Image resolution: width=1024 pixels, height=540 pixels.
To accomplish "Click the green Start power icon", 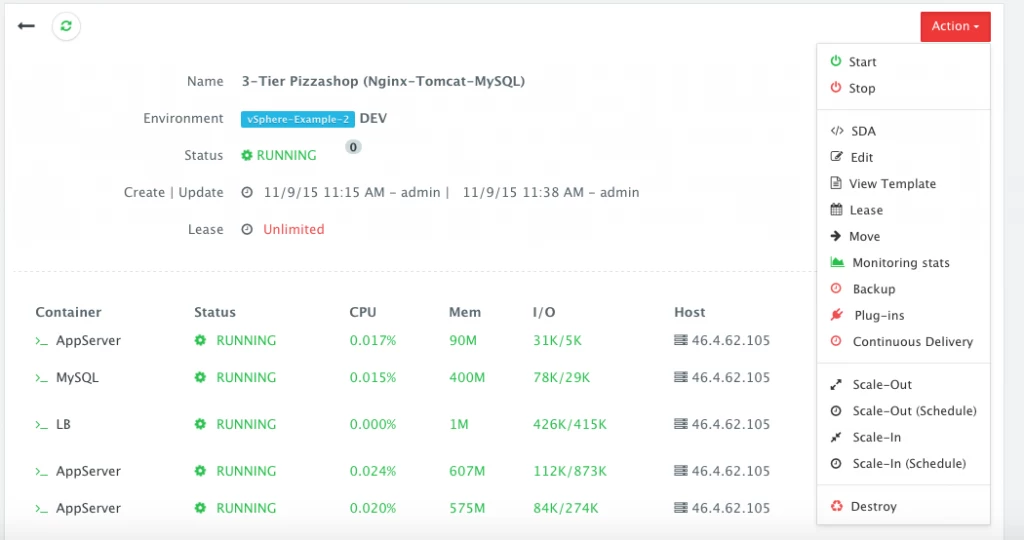I will pos(836,61).
